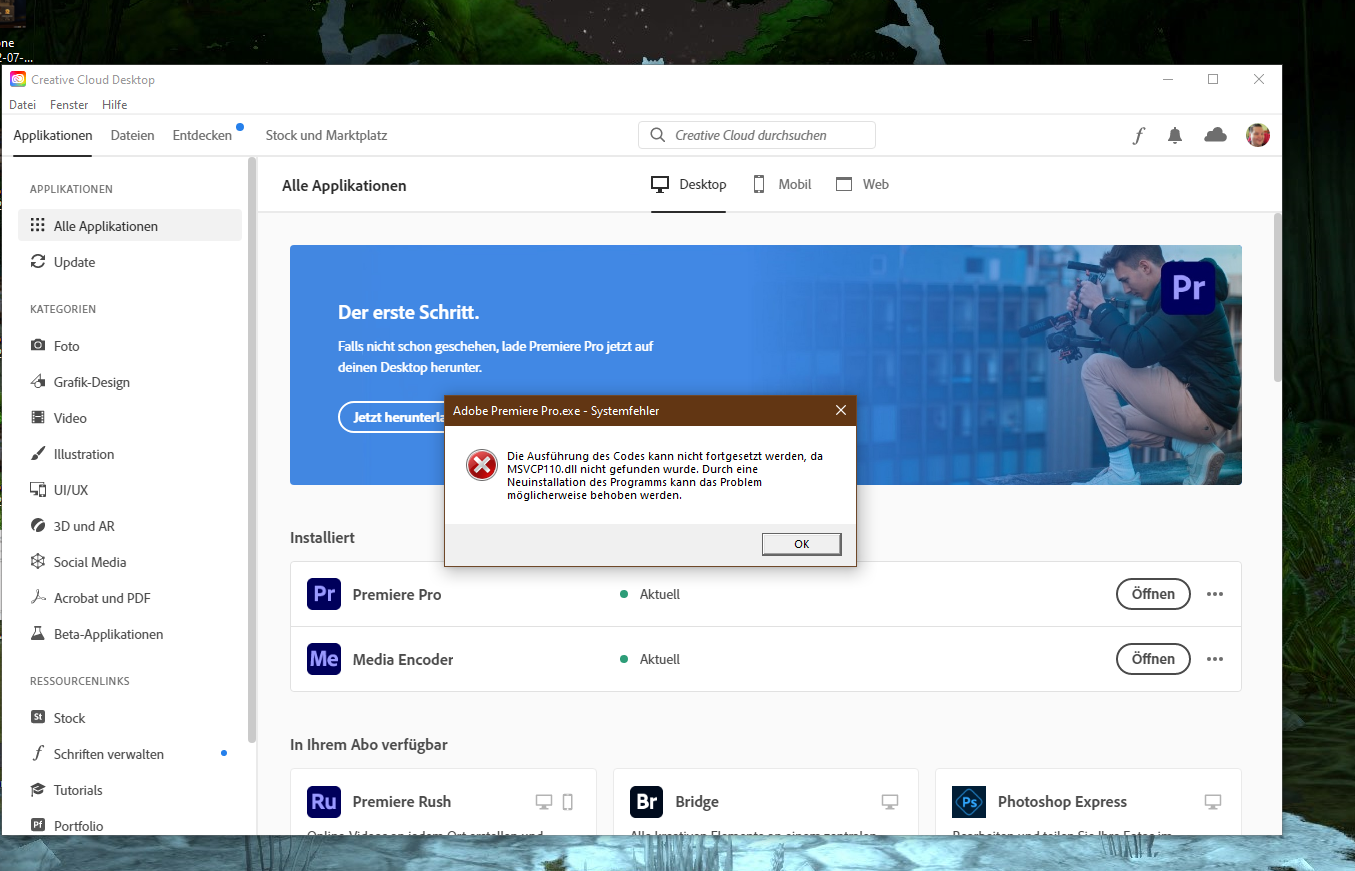1355x871 pixels.
Task: Open the UI/UX category
Action: [130, 490]
